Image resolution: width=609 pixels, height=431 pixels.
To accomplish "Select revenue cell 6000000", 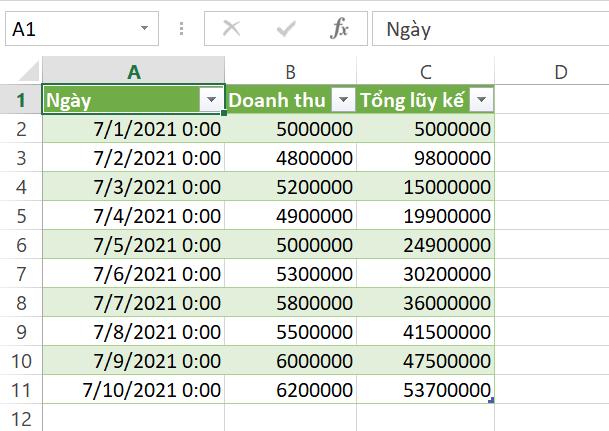I will [291, 361].
